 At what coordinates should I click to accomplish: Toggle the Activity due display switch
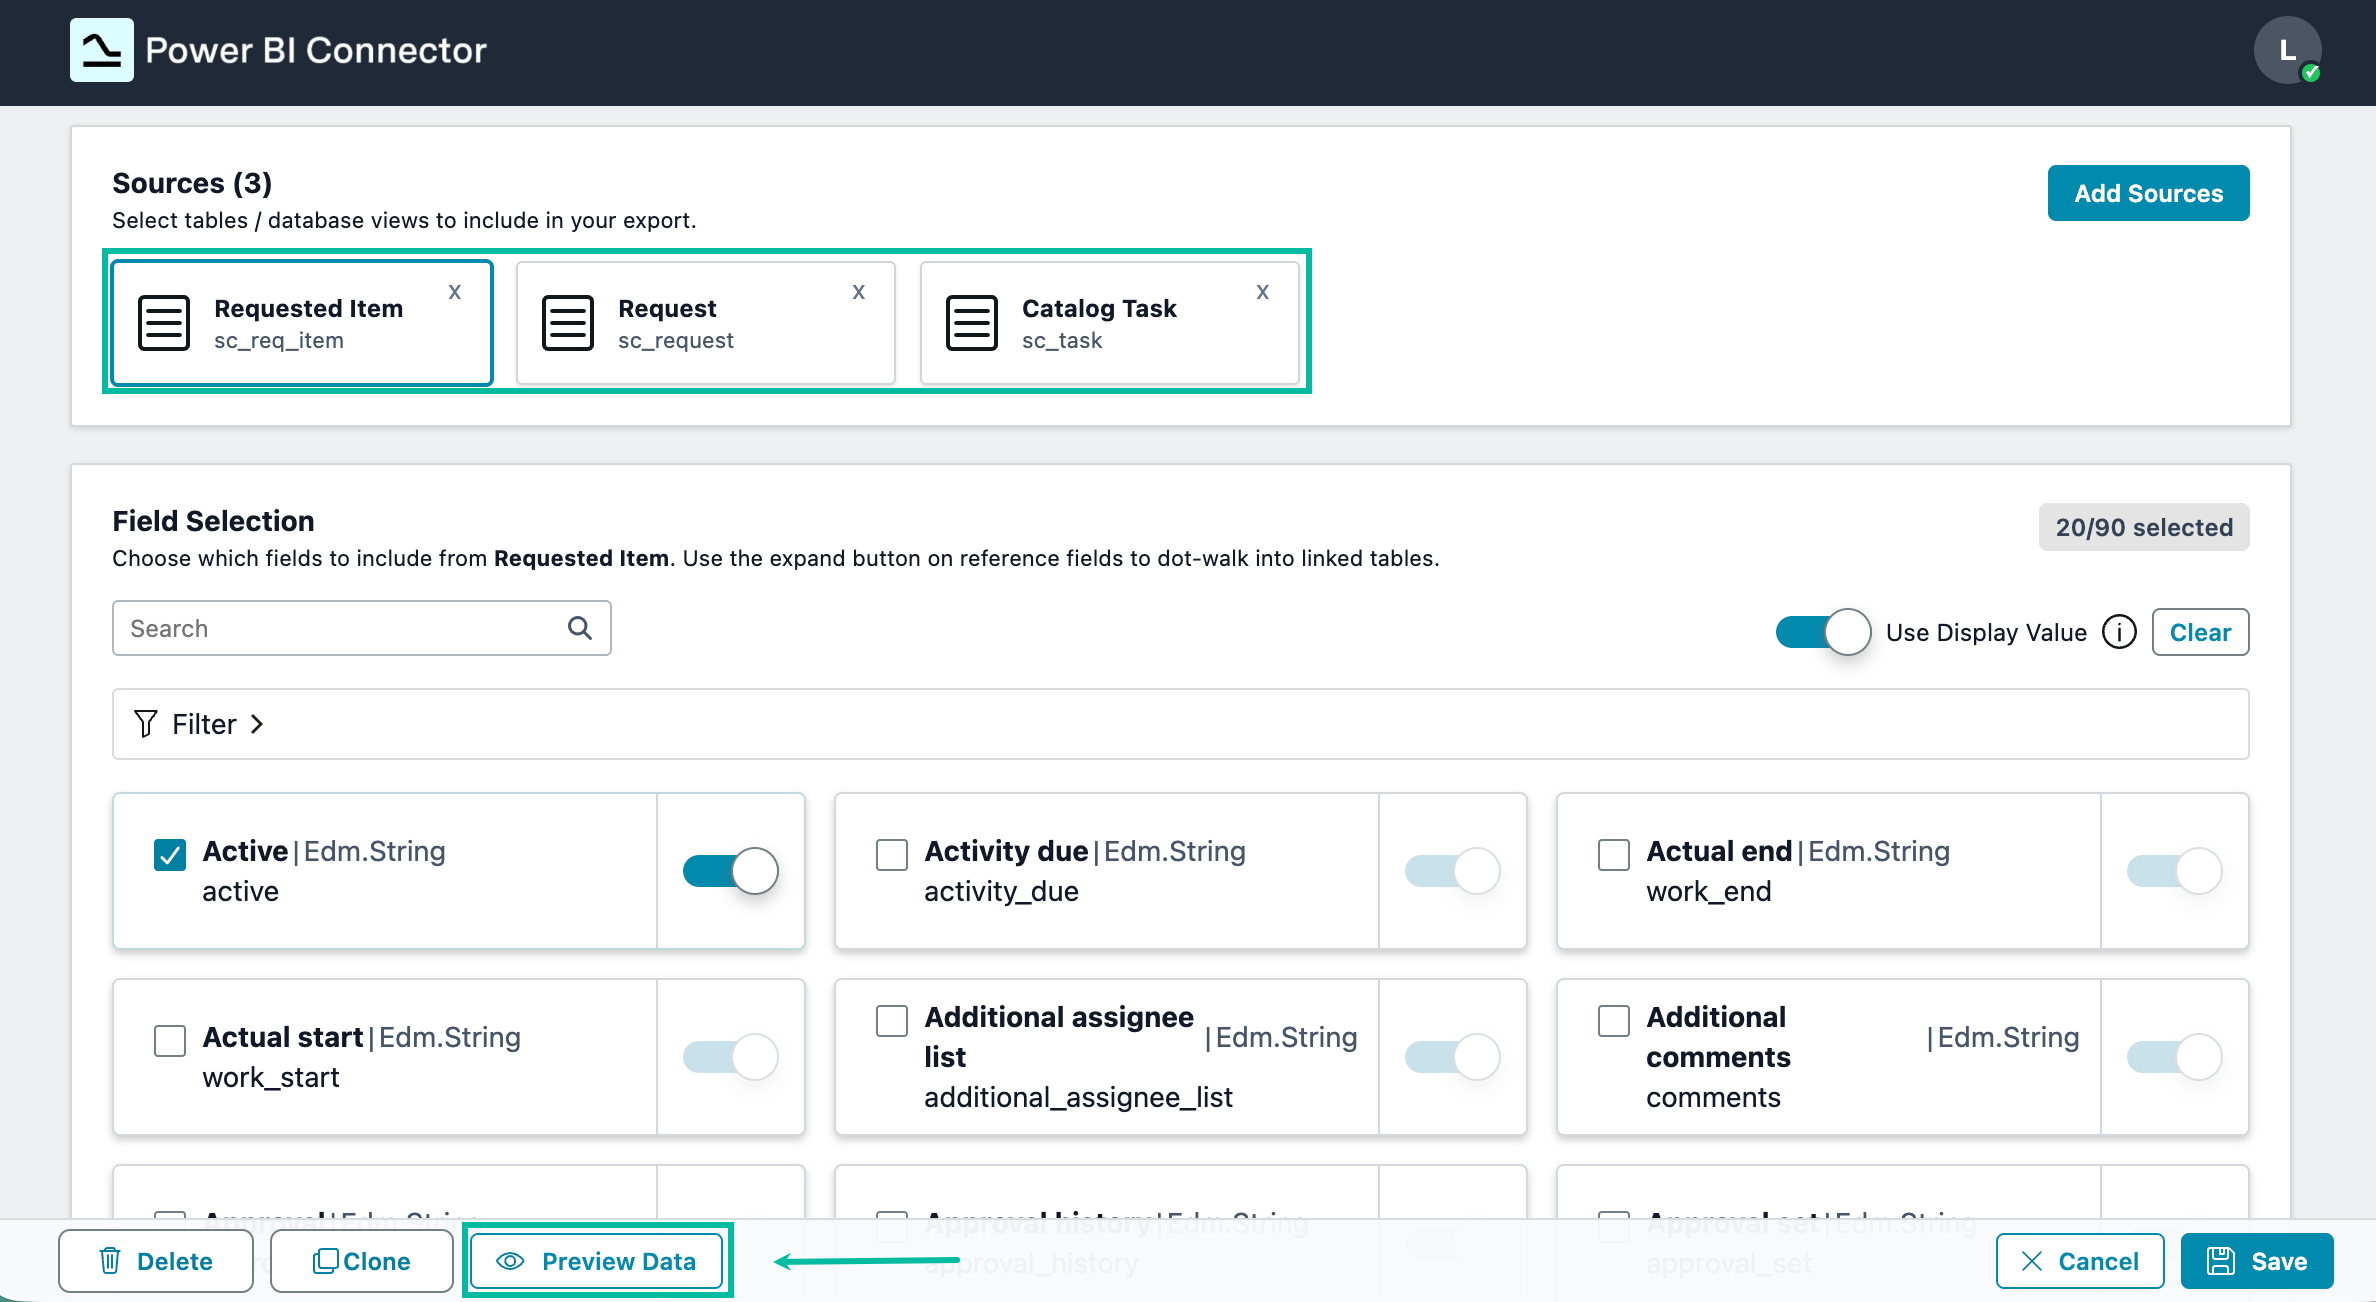1453,871
